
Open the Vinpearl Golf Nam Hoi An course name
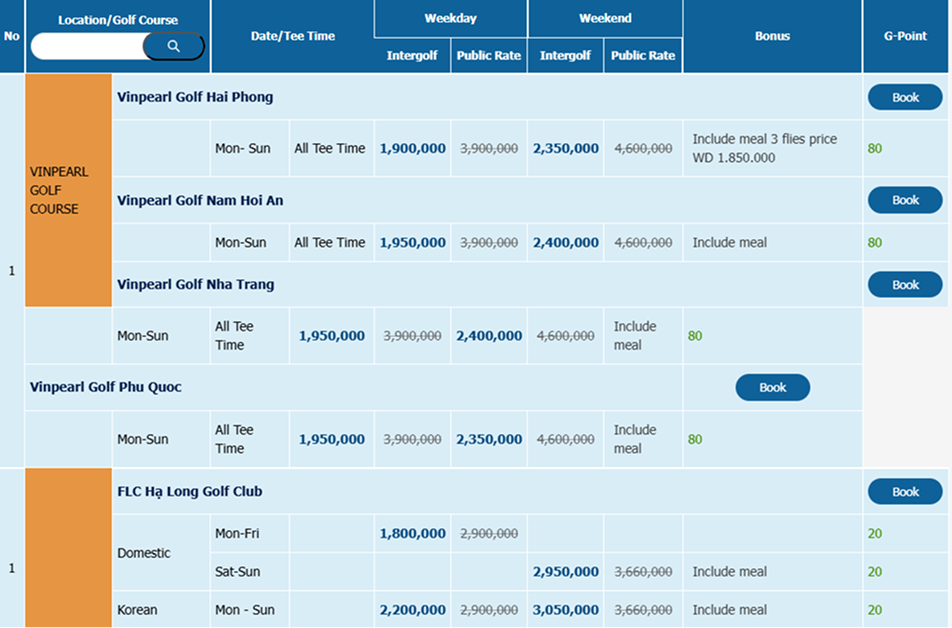200,200
